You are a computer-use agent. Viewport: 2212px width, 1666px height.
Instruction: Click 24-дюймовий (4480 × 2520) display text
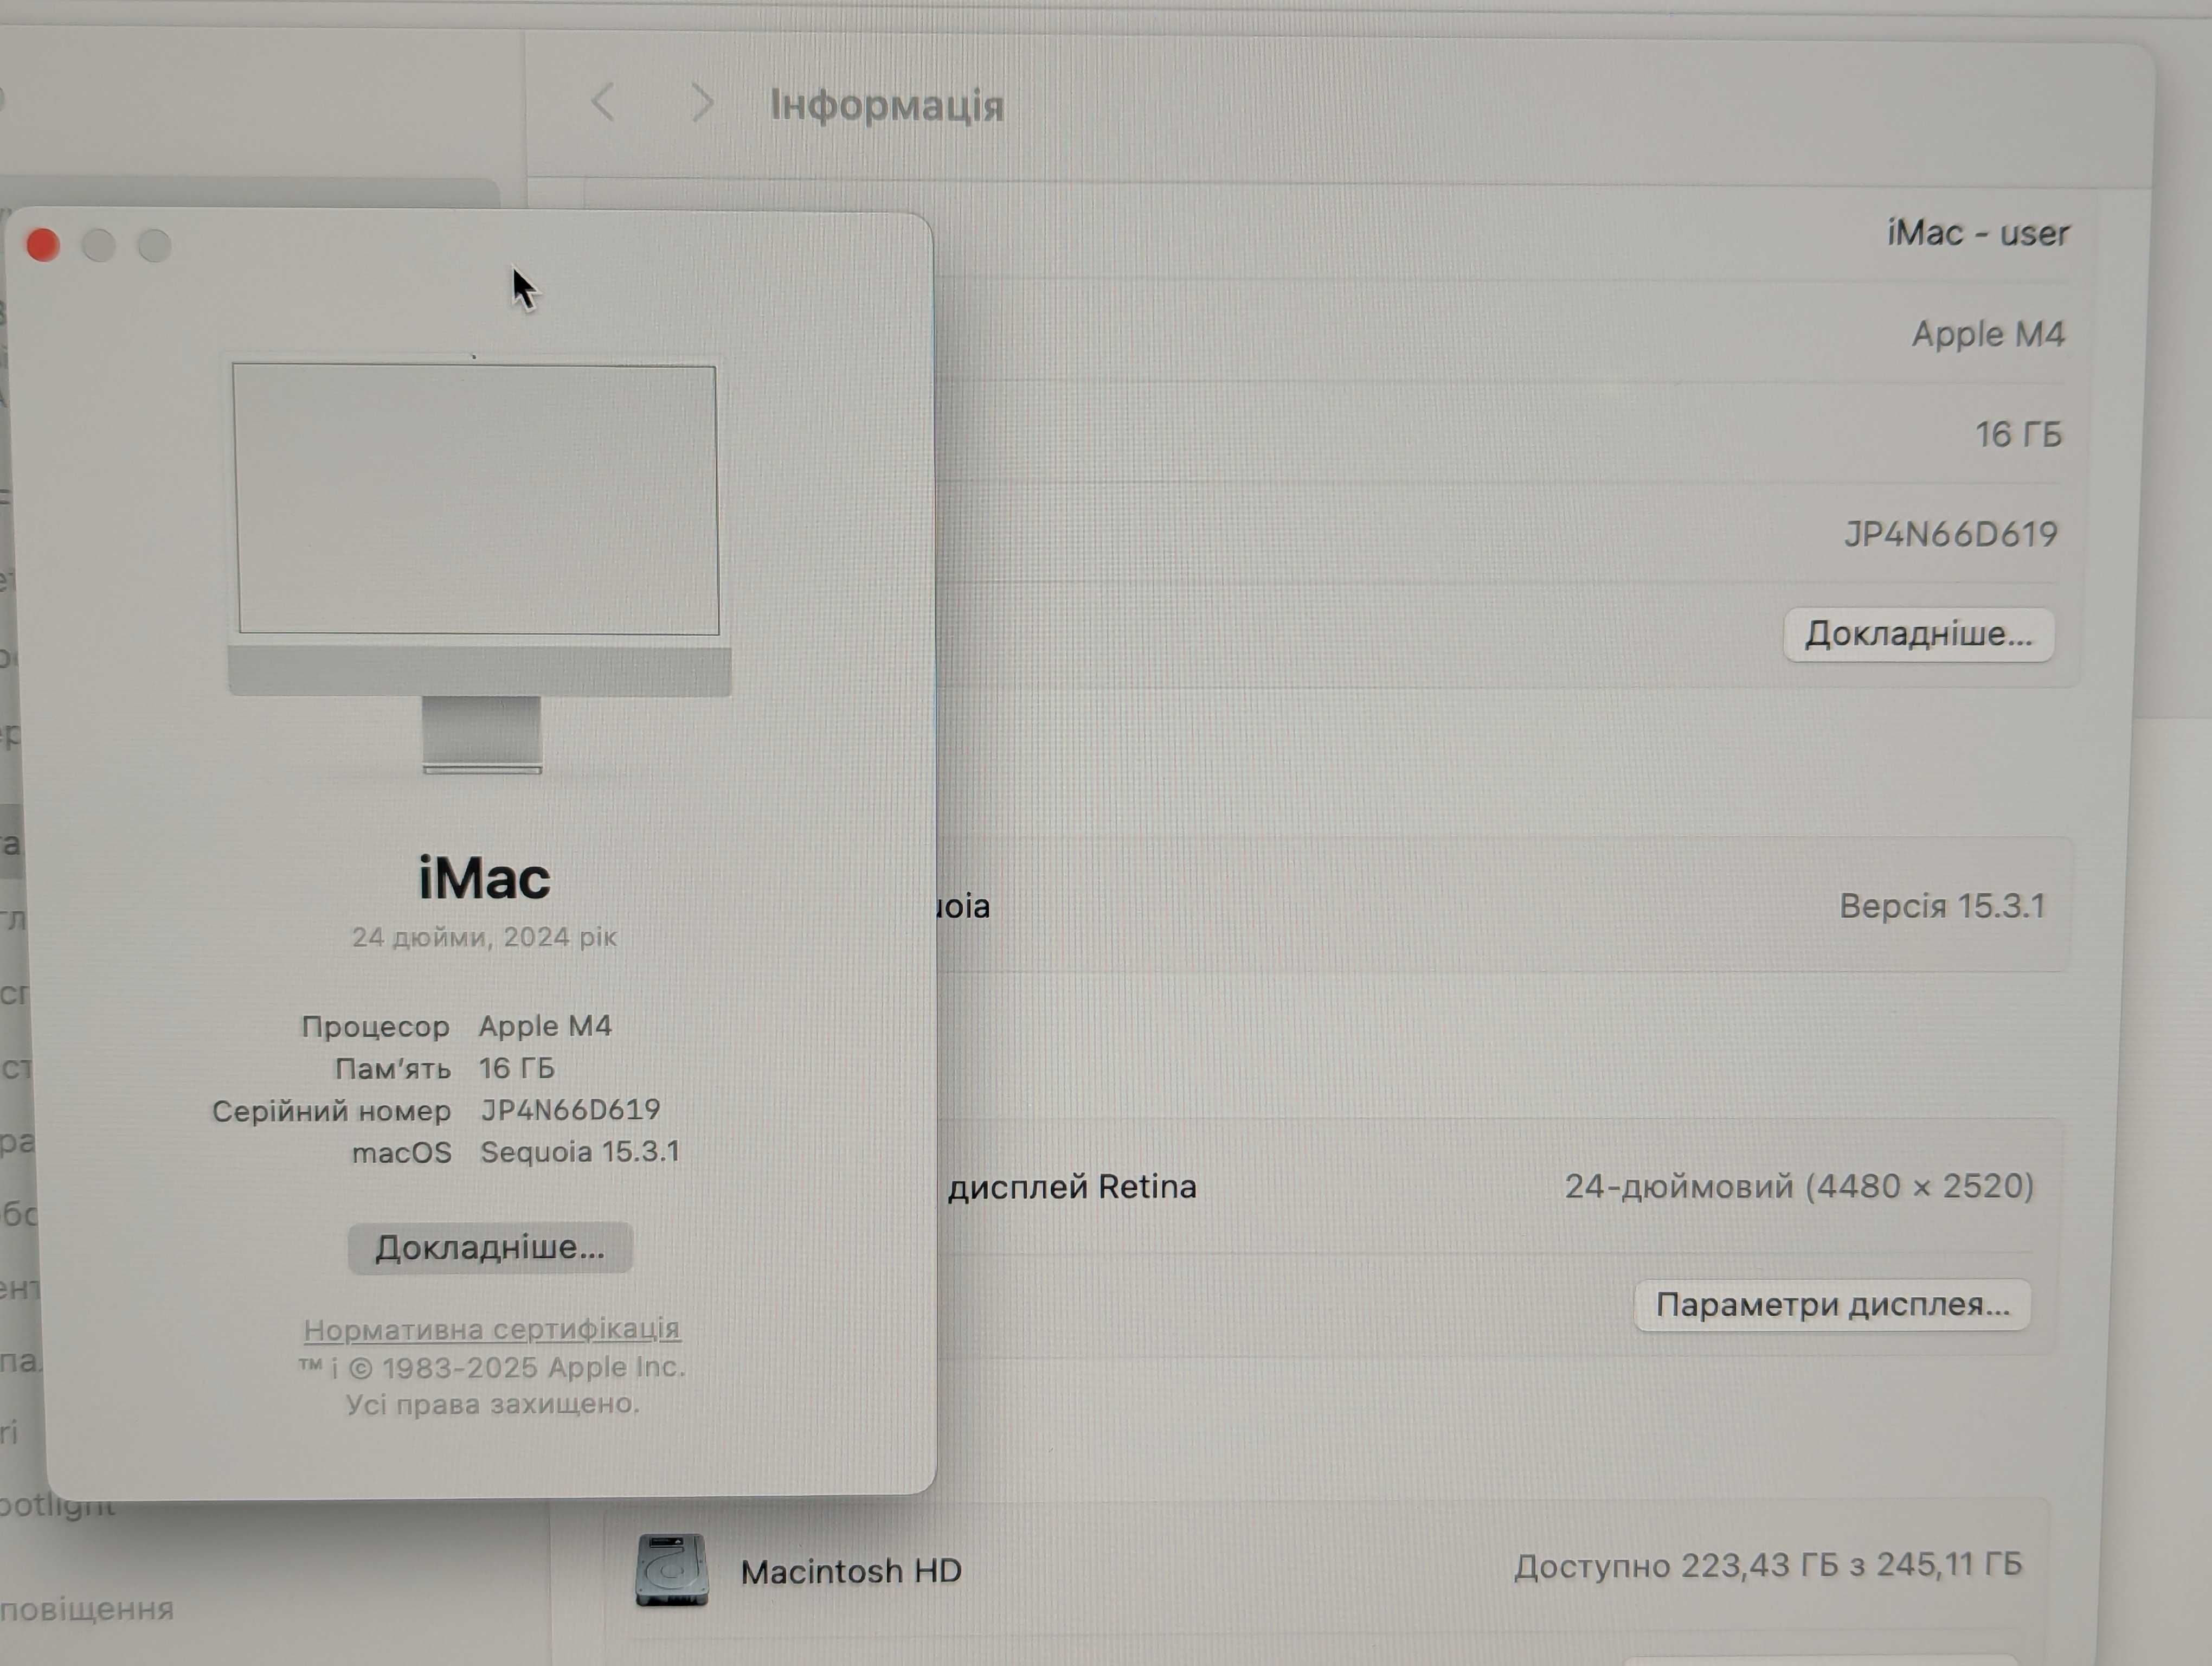pos(1799,1186)
